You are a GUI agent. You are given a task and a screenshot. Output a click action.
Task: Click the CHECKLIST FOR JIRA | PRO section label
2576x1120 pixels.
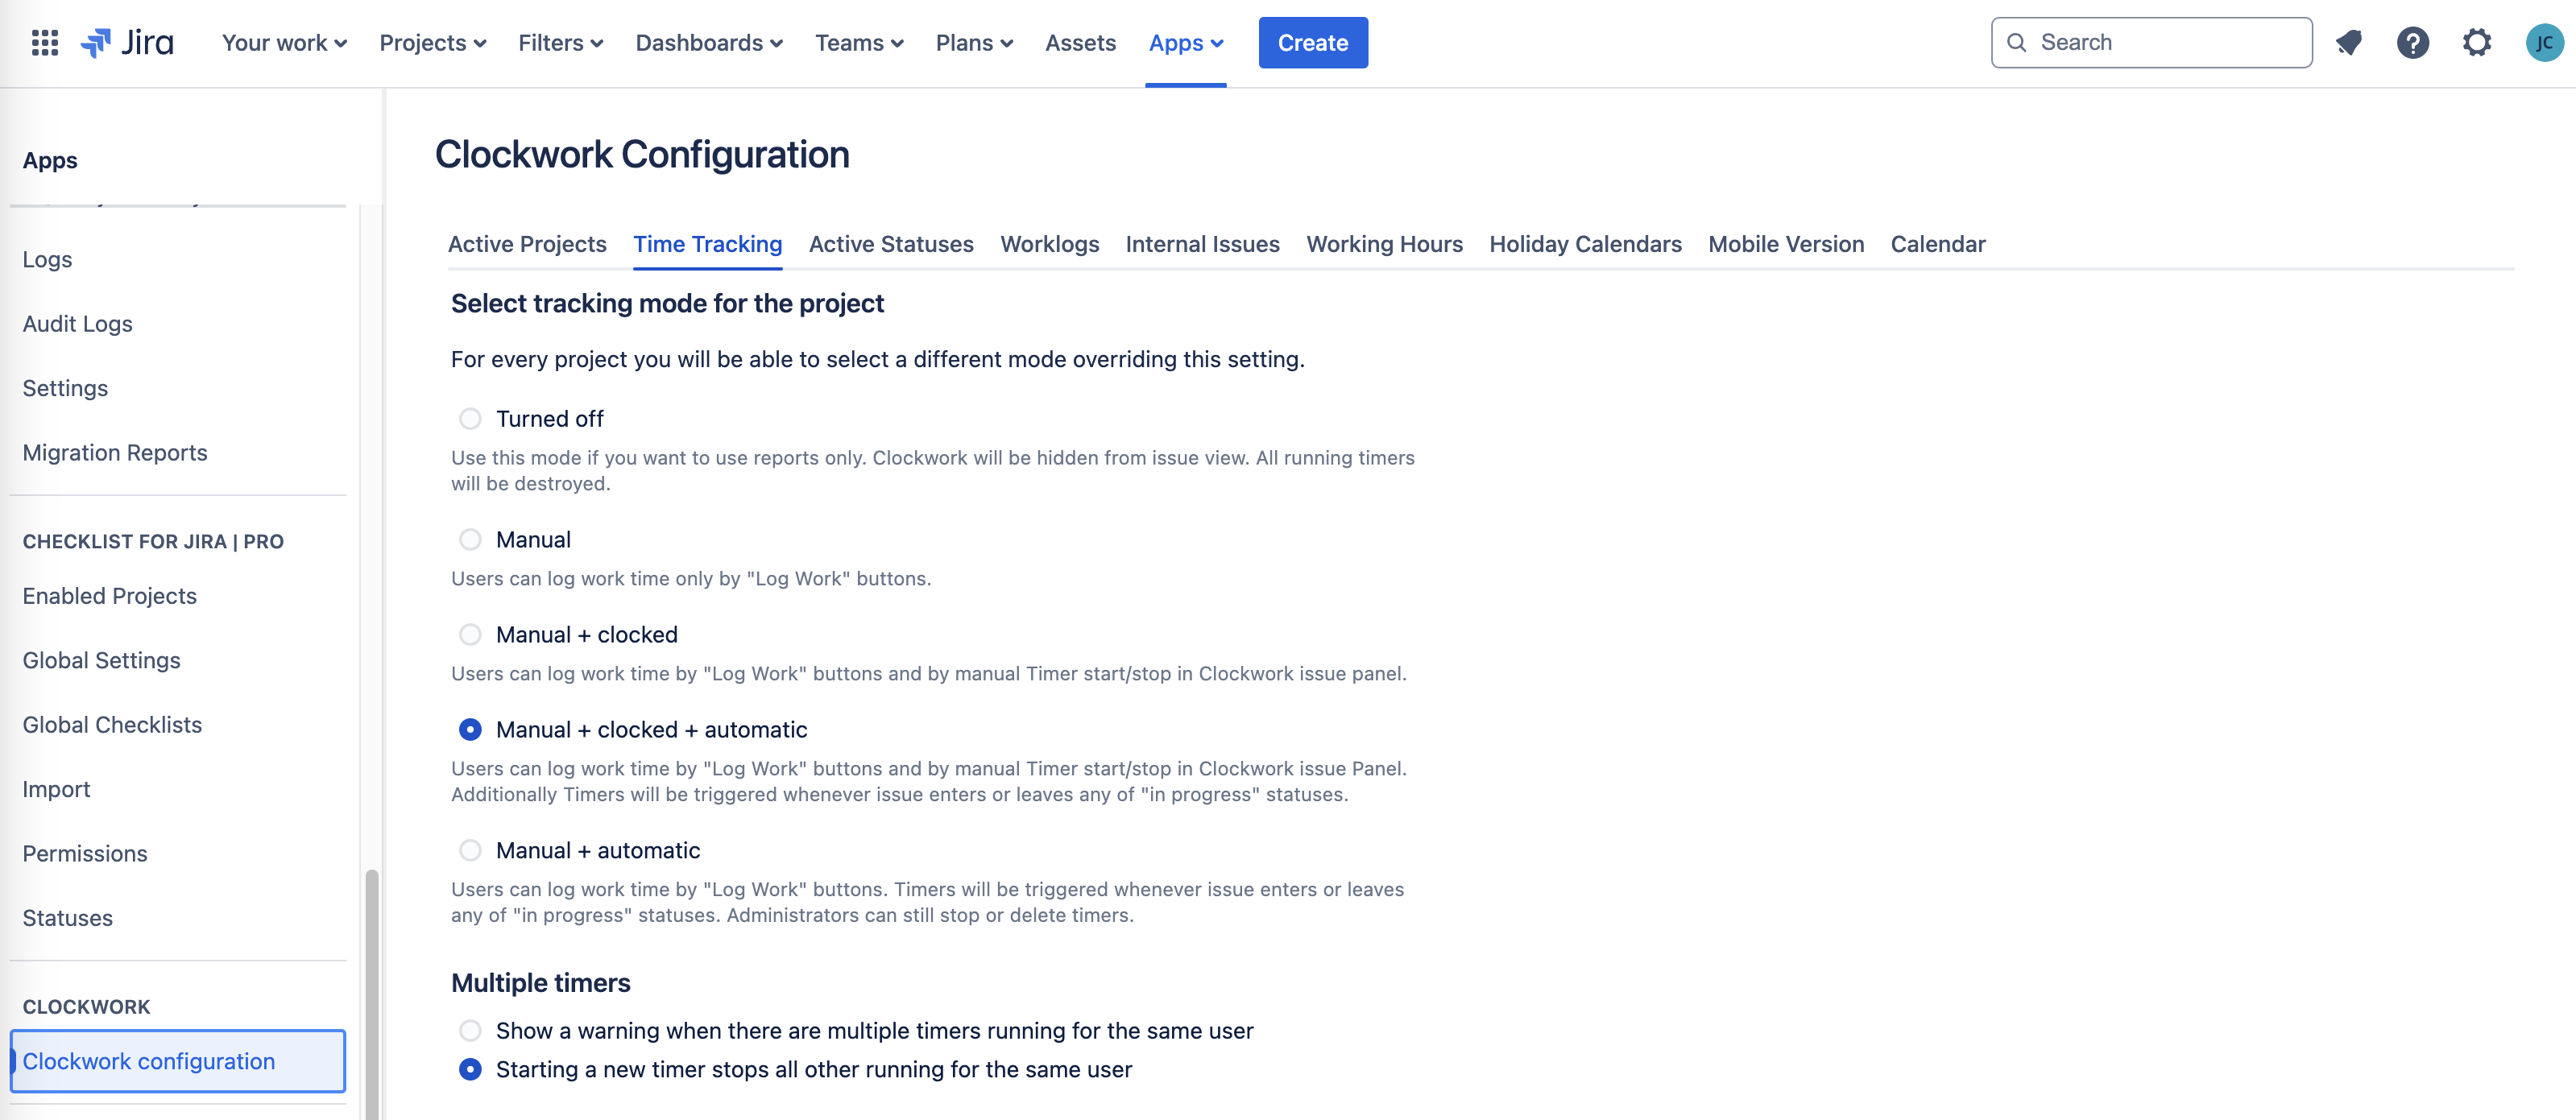[153, 542]
